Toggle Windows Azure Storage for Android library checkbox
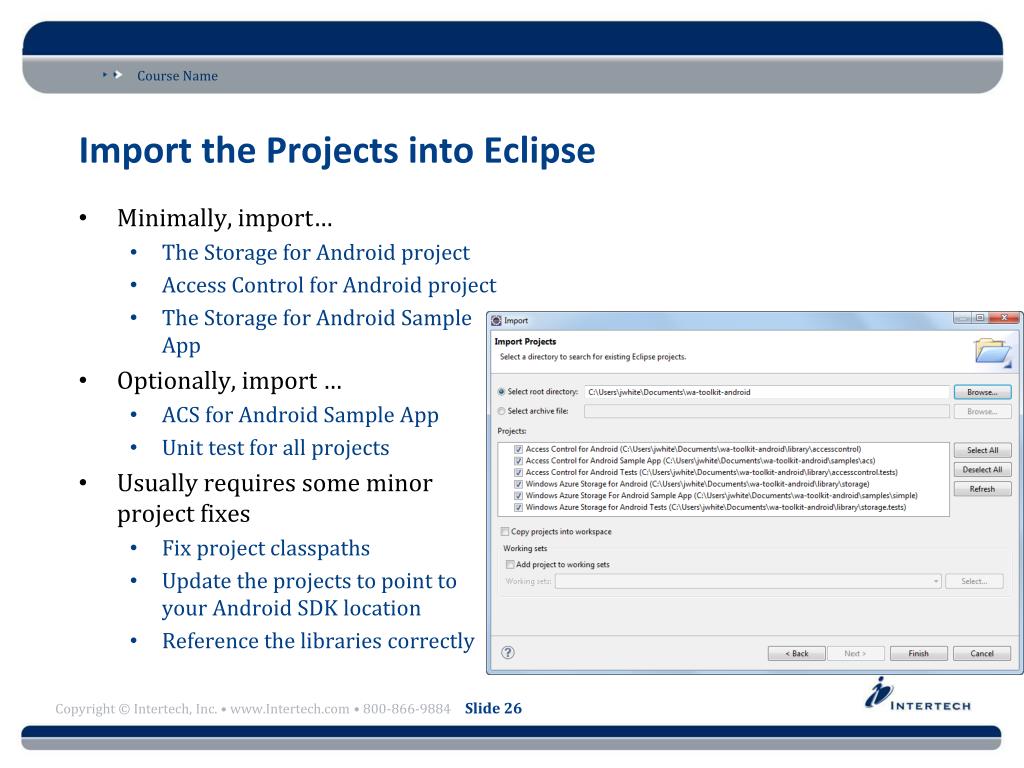Viewport: 1024px width, 768px height. (x=519, y=484)
